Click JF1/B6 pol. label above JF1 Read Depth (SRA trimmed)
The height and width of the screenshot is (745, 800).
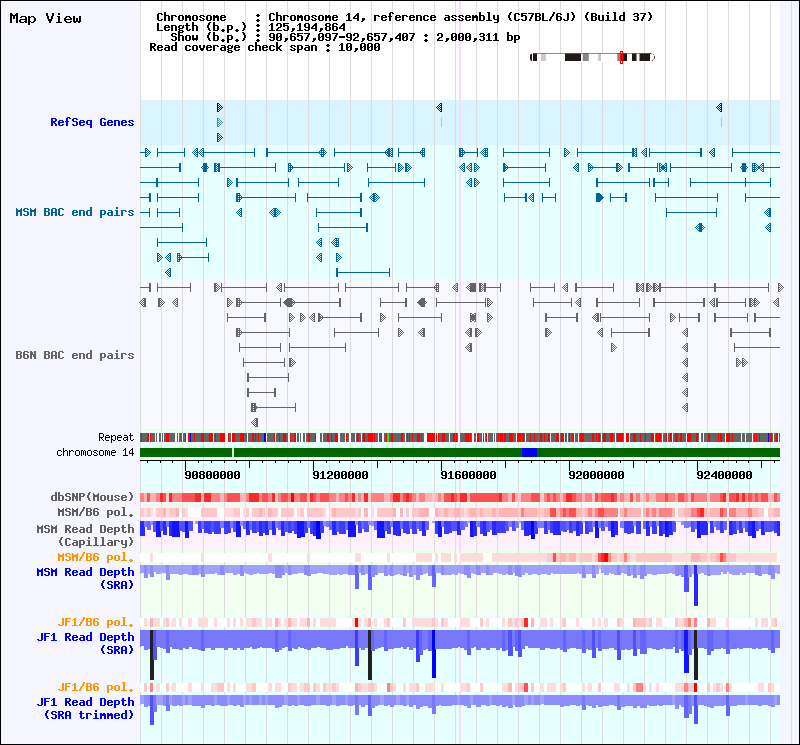[x=95, y=687]
